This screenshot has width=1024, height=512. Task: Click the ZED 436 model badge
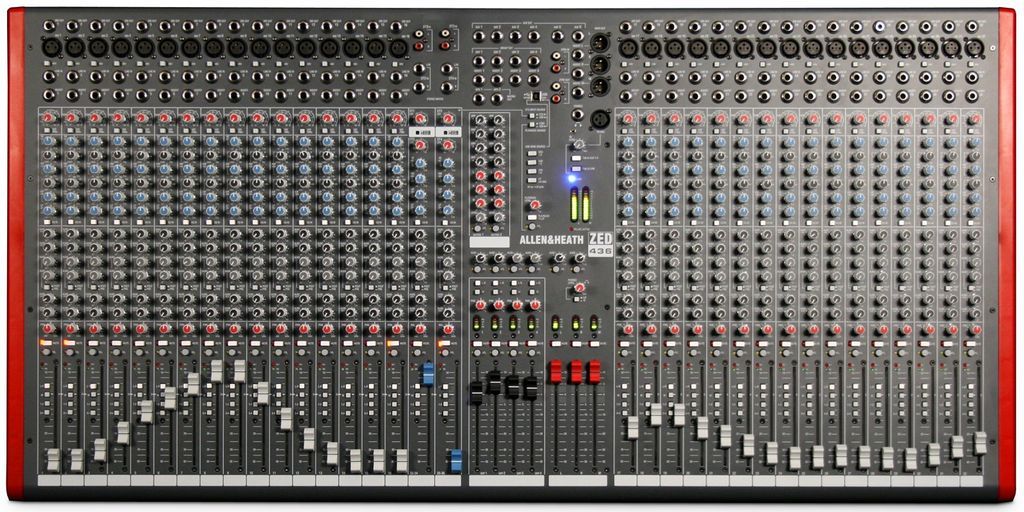click(601, 245)
